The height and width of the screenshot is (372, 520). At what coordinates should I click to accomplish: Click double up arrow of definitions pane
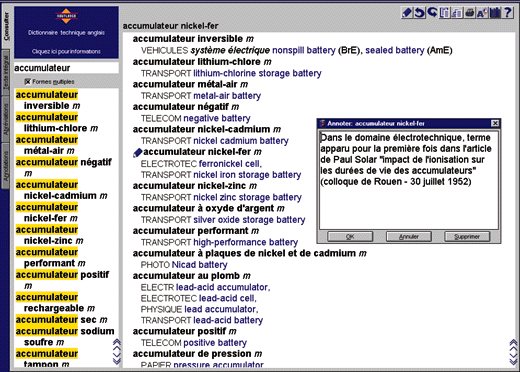click(x=514, y=342)
